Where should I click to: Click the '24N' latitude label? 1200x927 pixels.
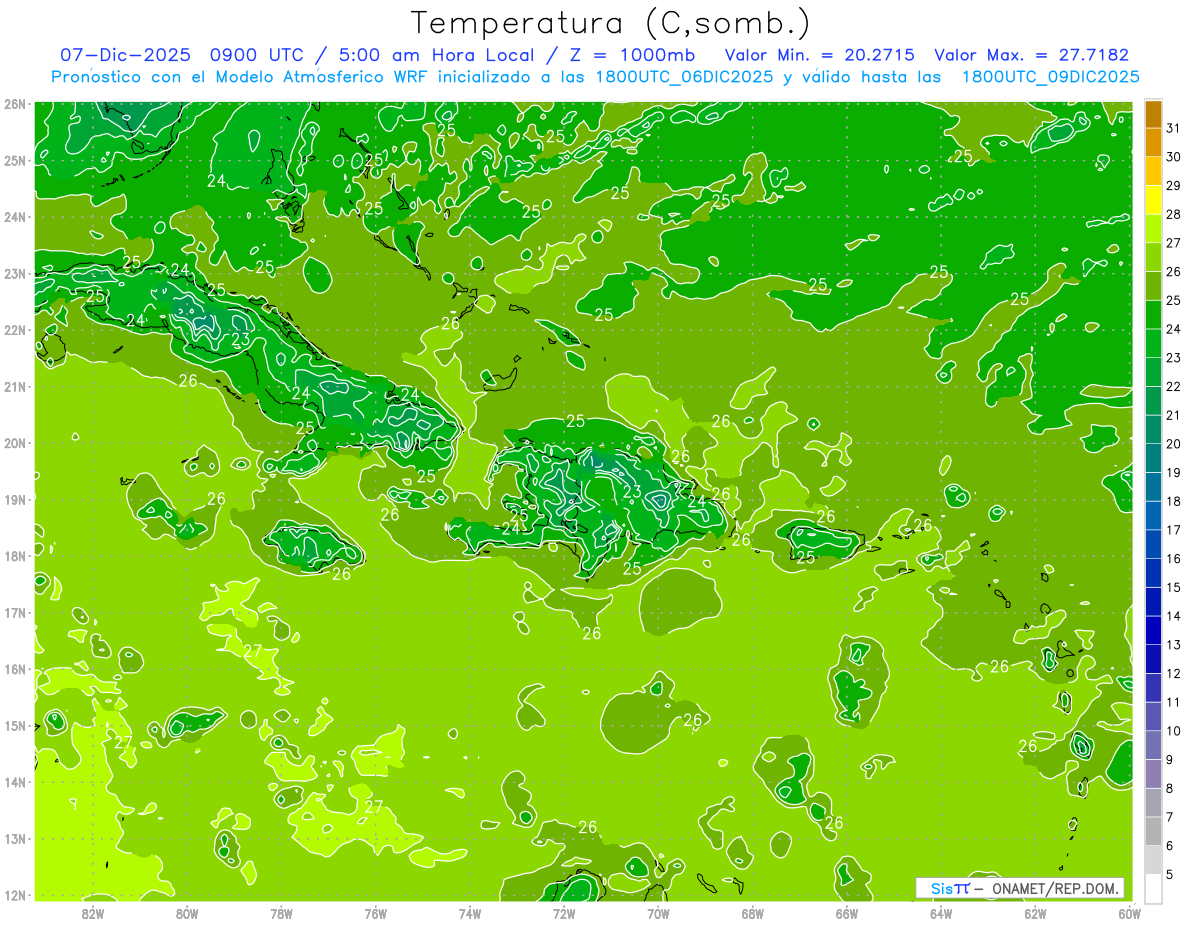[15, 217]
